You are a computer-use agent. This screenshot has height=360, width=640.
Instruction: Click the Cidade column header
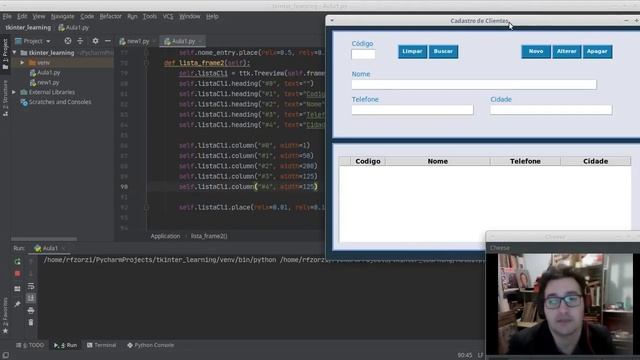tap(596, 161)
